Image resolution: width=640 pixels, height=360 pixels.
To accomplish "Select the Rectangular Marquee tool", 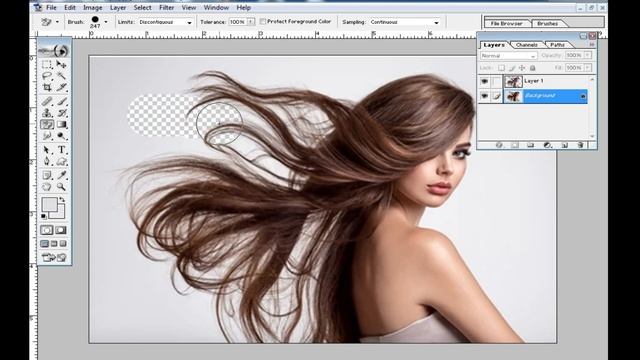I will 47,64.
